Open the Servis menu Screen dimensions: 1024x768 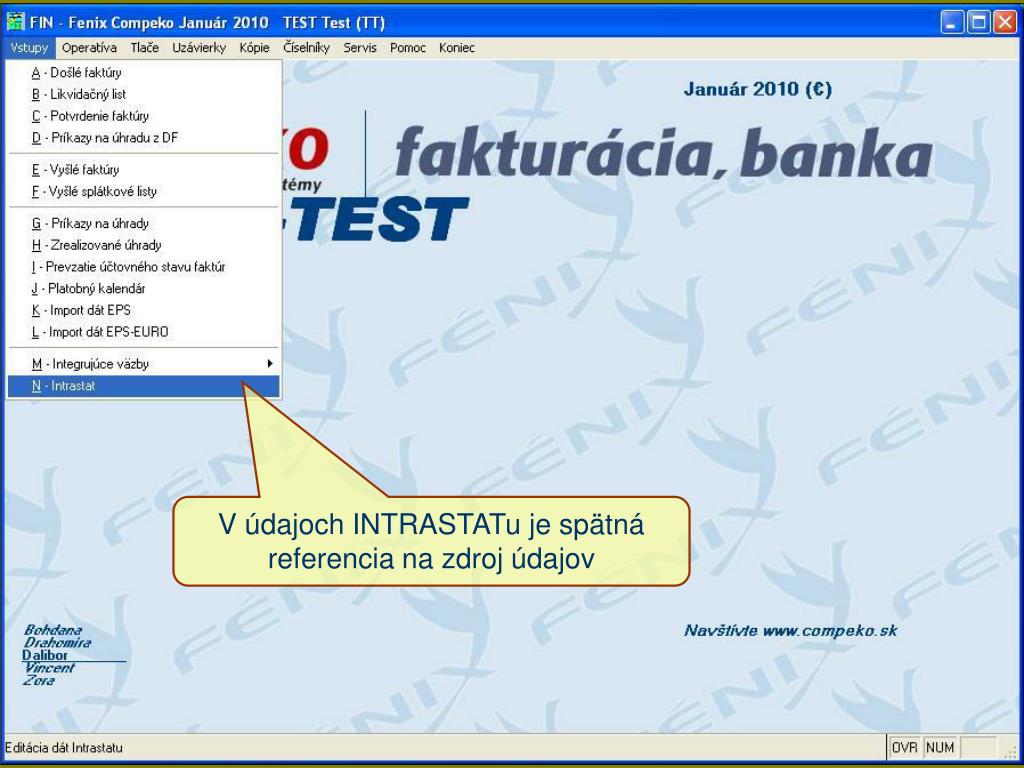click(360, 48)
